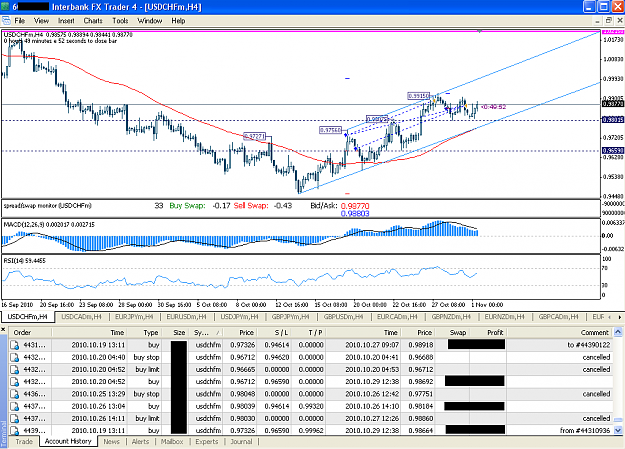
Task: Select the active USDCHFm,H4 chart tab
Action: (28, 317)
